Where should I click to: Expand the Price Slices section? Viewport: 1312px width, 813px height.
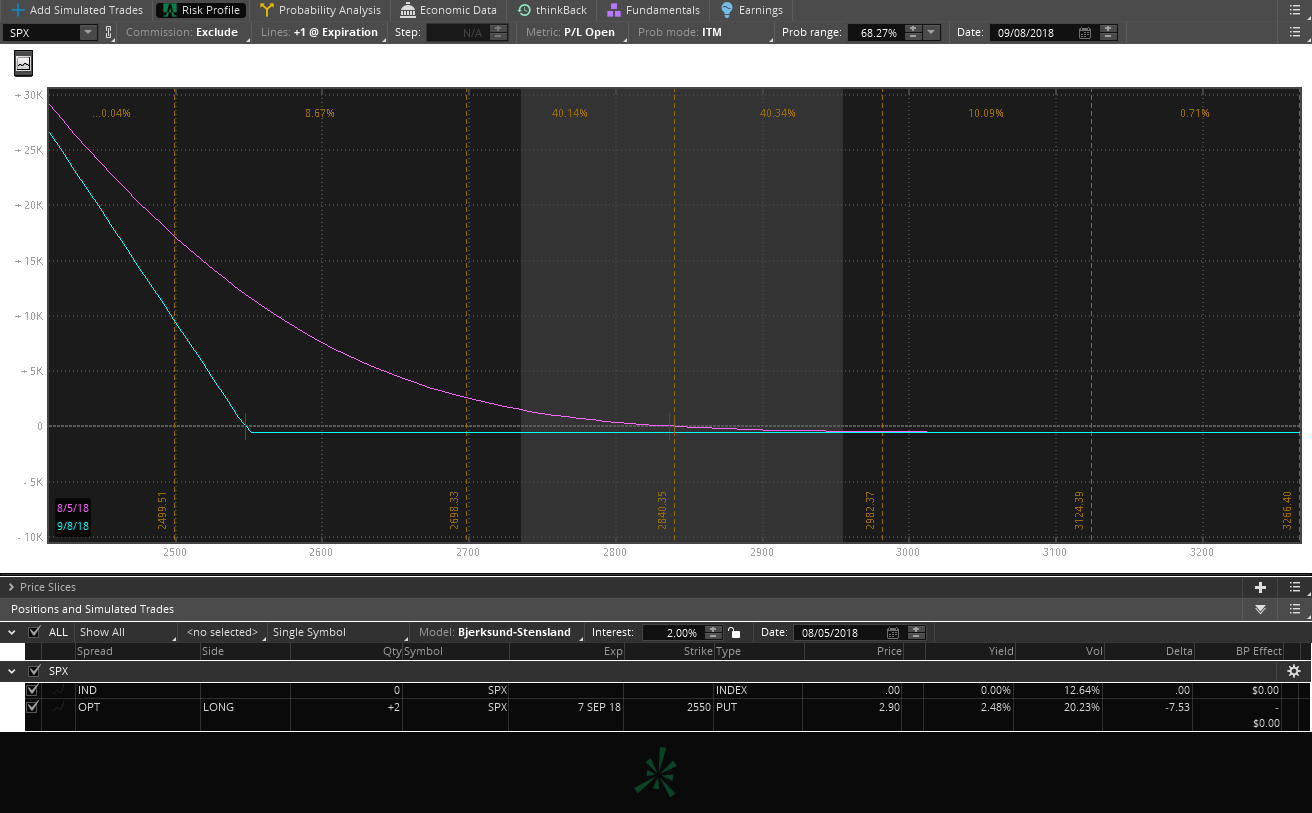tap(11, 587)
